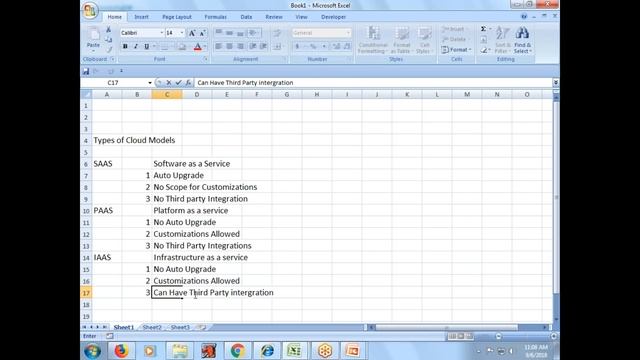Switch to the Insert ribbon tab
This screenshot has width=640, height=360.
click(141, 17)
